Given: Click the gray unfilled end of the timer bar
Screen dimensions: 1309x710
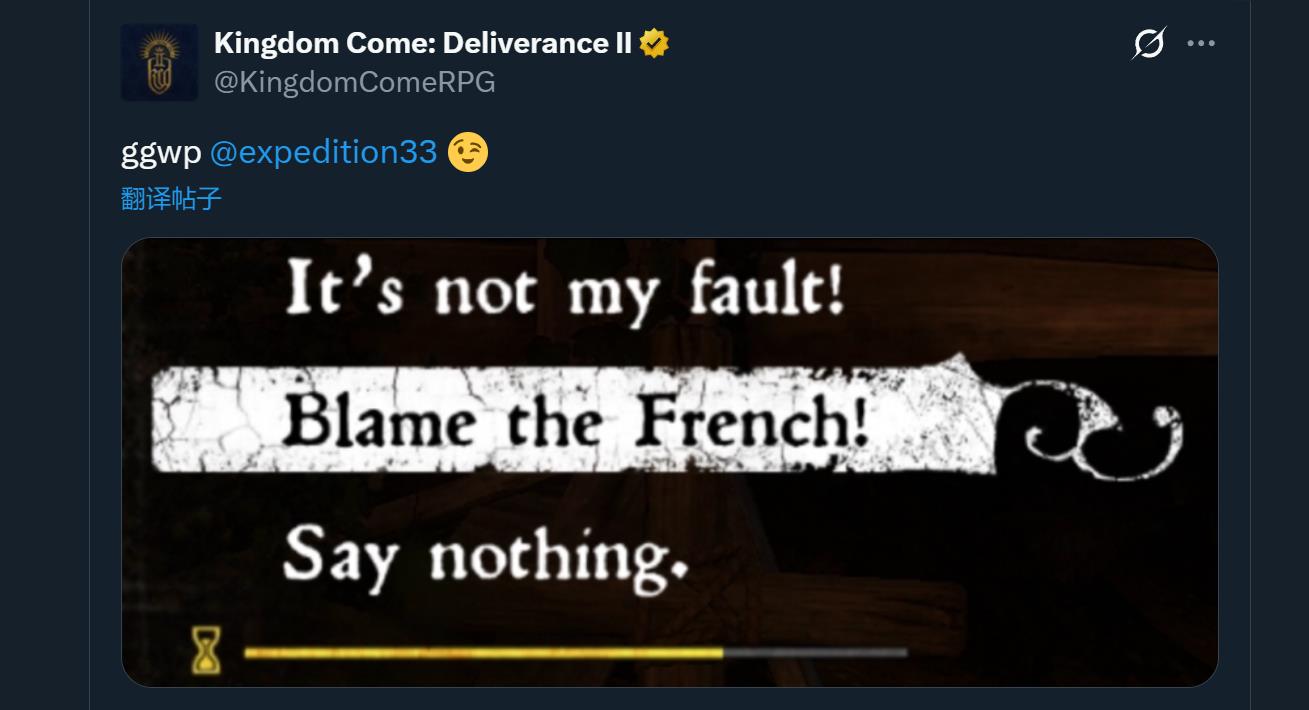Looking at the screenshot, I should (x=815, y=653).
